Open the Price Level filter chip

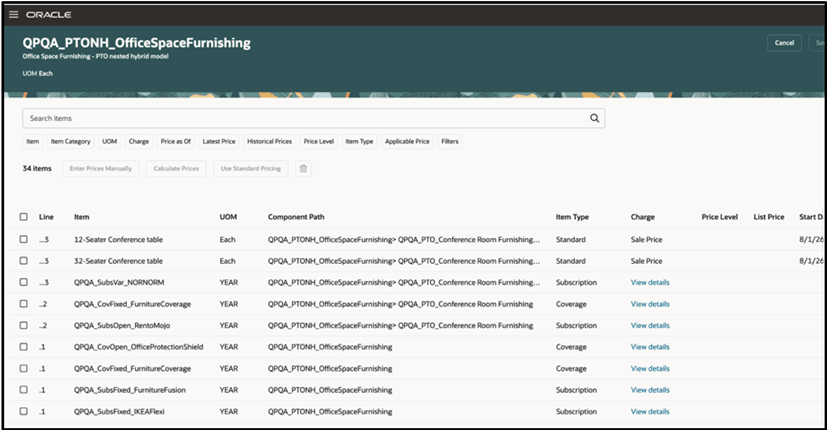(x=319, y=142)
